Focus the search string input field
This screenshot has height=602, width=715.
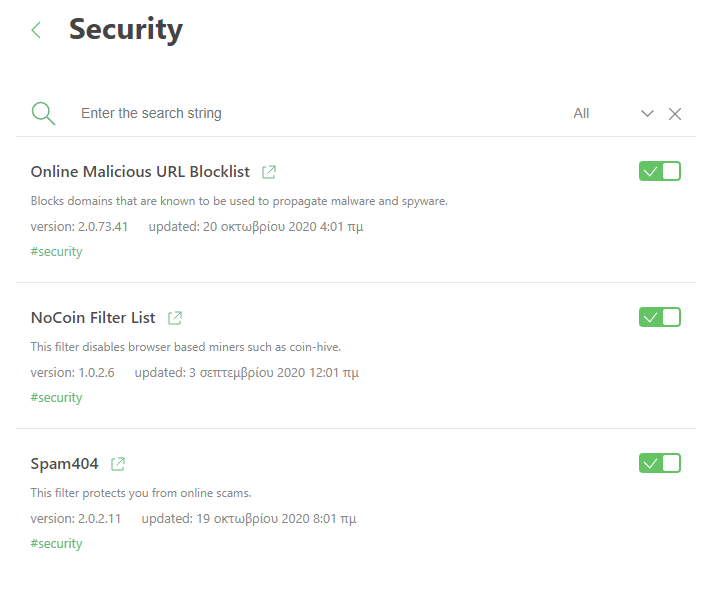tap(319, 113)
